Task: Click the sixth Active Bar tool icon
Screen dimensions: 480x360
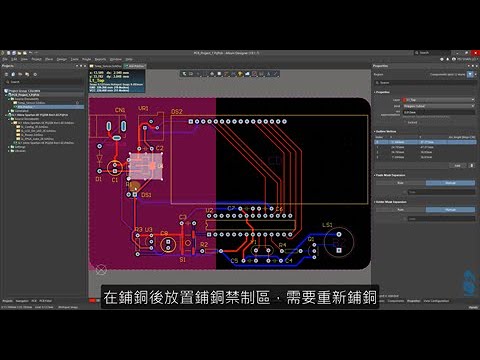Action: click(219, 74)
